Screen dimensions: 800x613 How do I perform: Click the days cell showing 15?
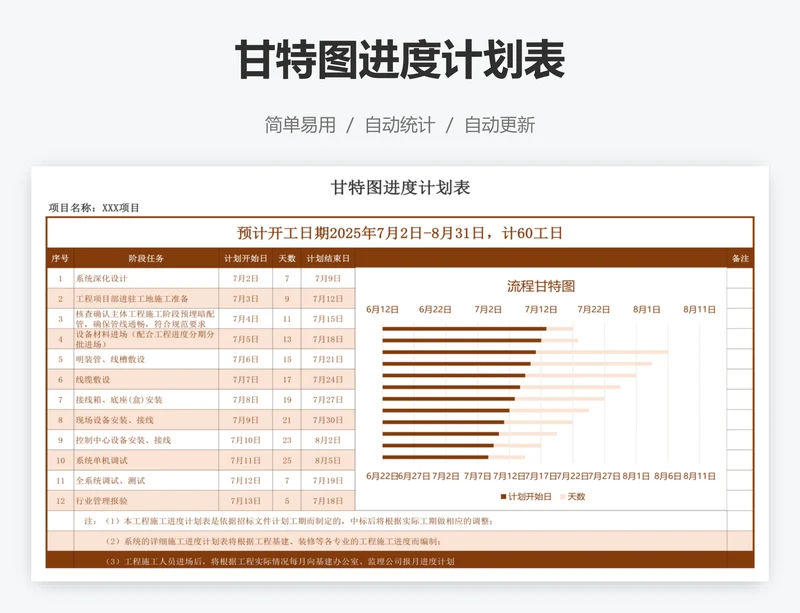coord(287,359)
